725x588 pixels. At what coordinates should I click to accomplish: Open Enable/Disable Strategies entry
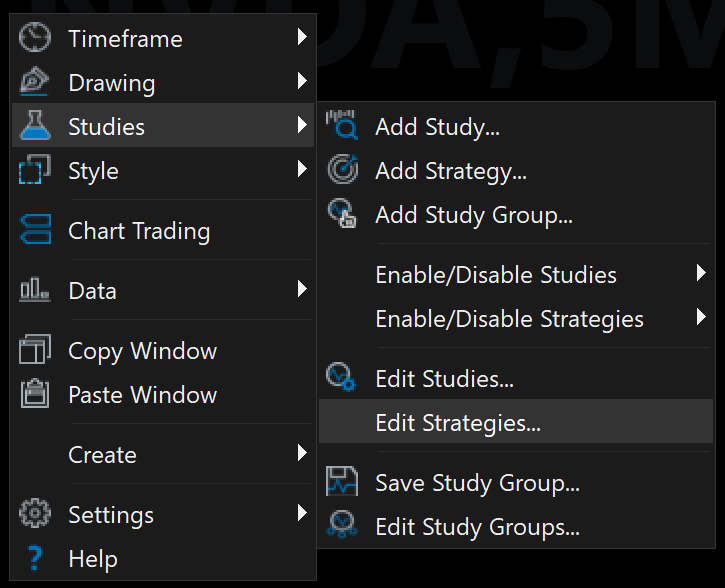[516, 318]
